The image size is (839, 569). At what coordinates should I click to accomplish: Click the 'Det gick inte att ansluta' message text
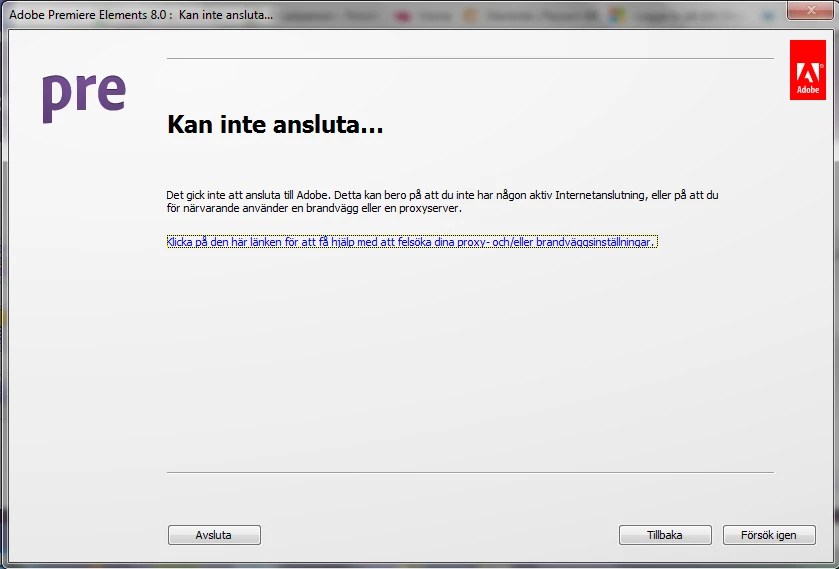442,201
